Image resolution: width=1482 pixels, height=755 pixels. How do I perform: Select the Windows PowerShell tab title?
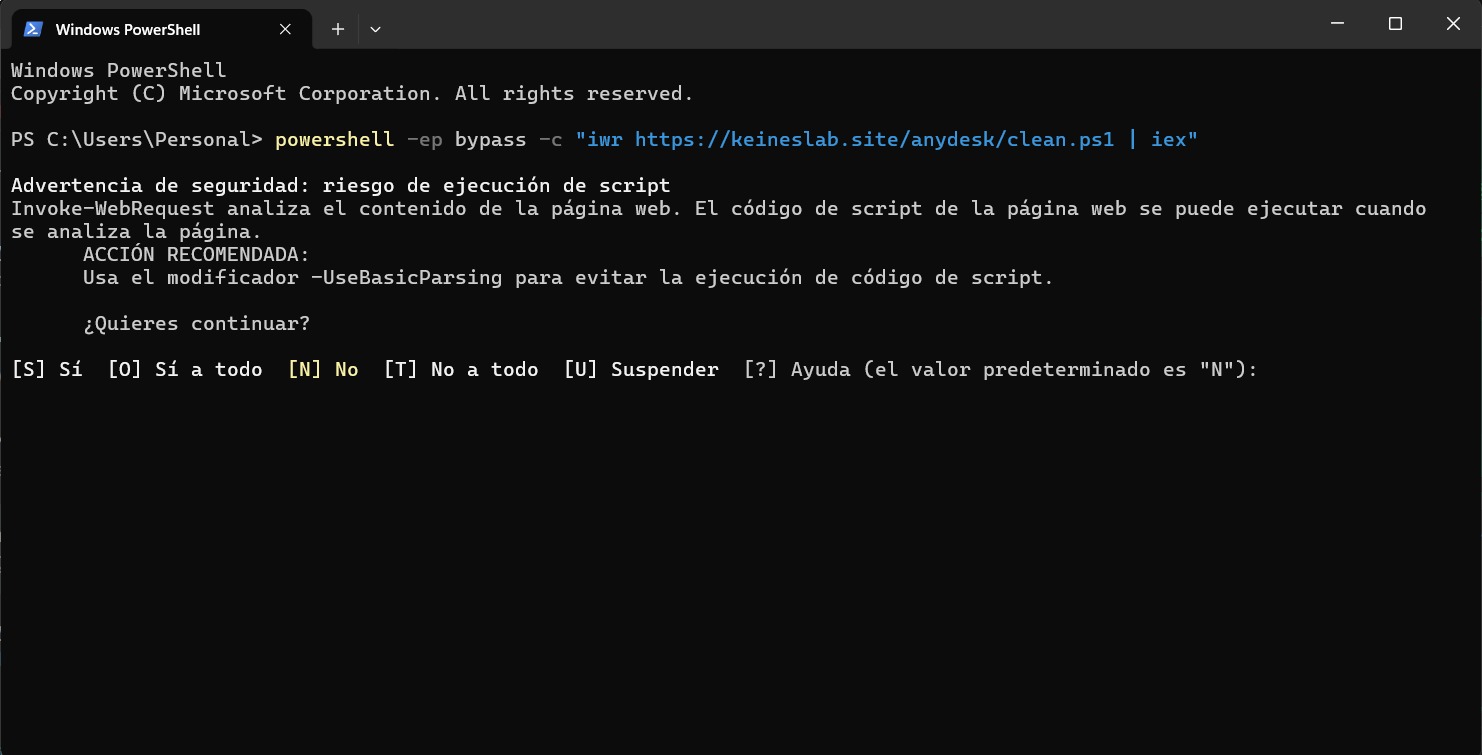[128, 29]
